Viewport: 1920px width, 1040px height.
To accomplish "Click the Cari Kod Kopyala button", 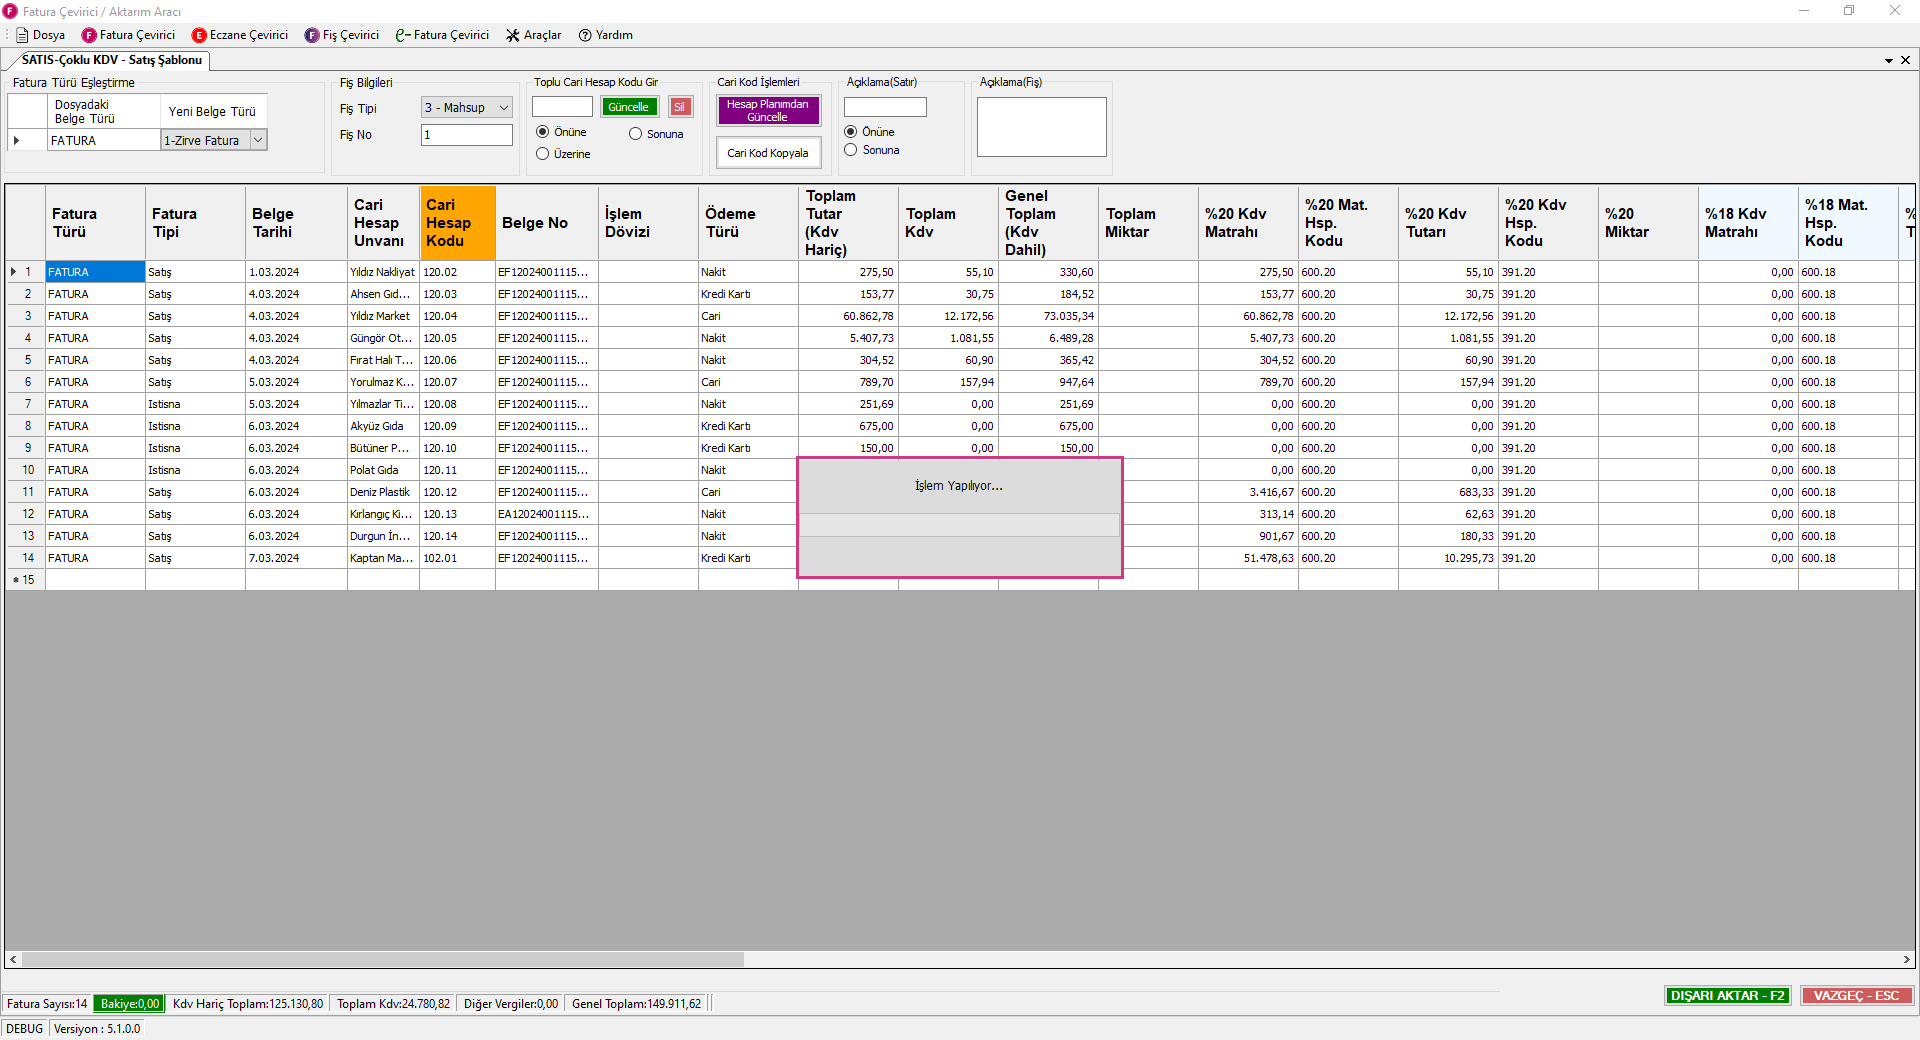I will click(768, 153).
